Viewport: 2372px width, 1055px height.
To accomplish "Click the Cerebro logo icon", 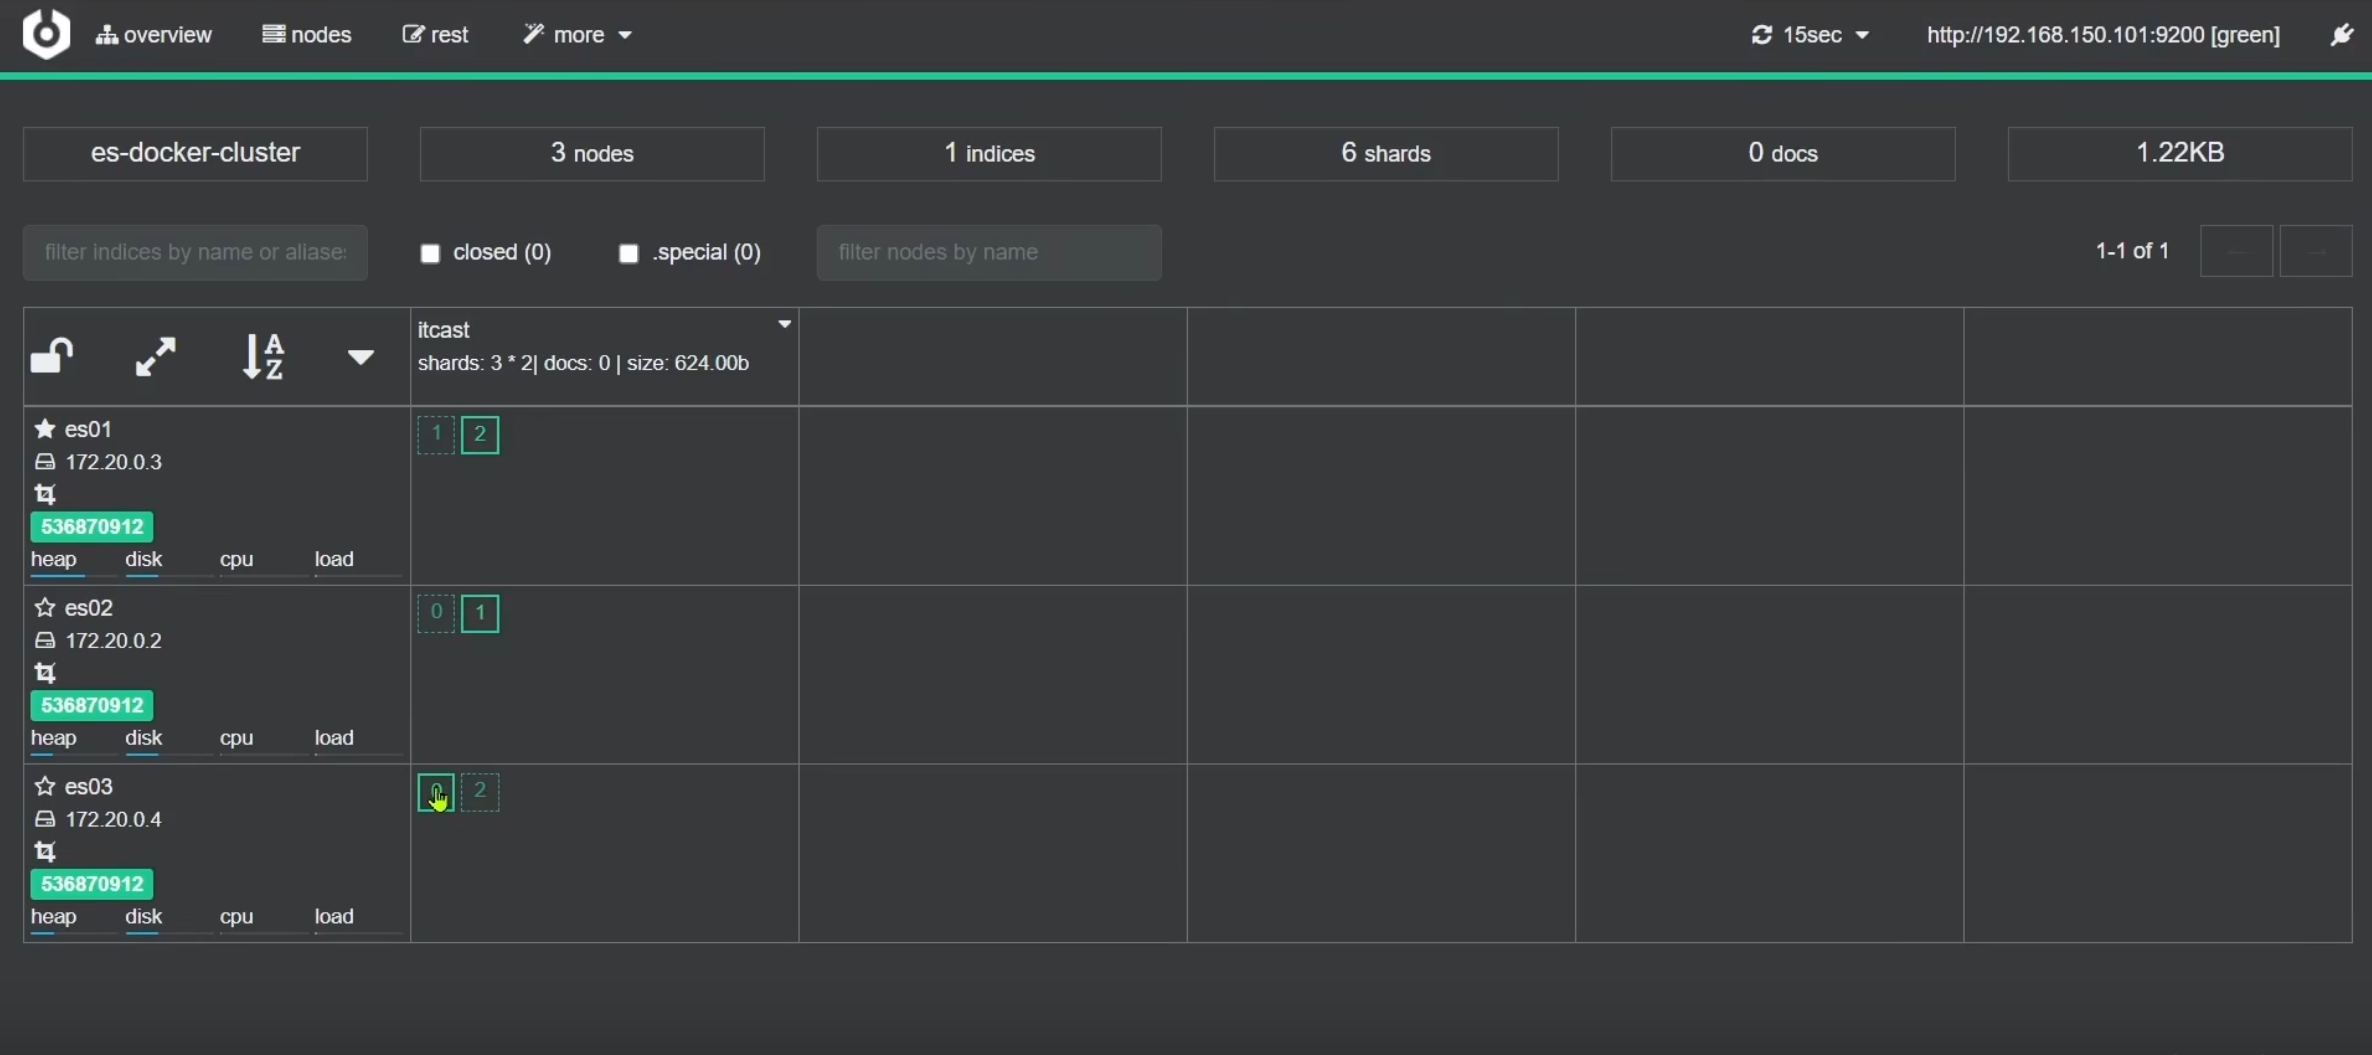I will tap(46, 34).
